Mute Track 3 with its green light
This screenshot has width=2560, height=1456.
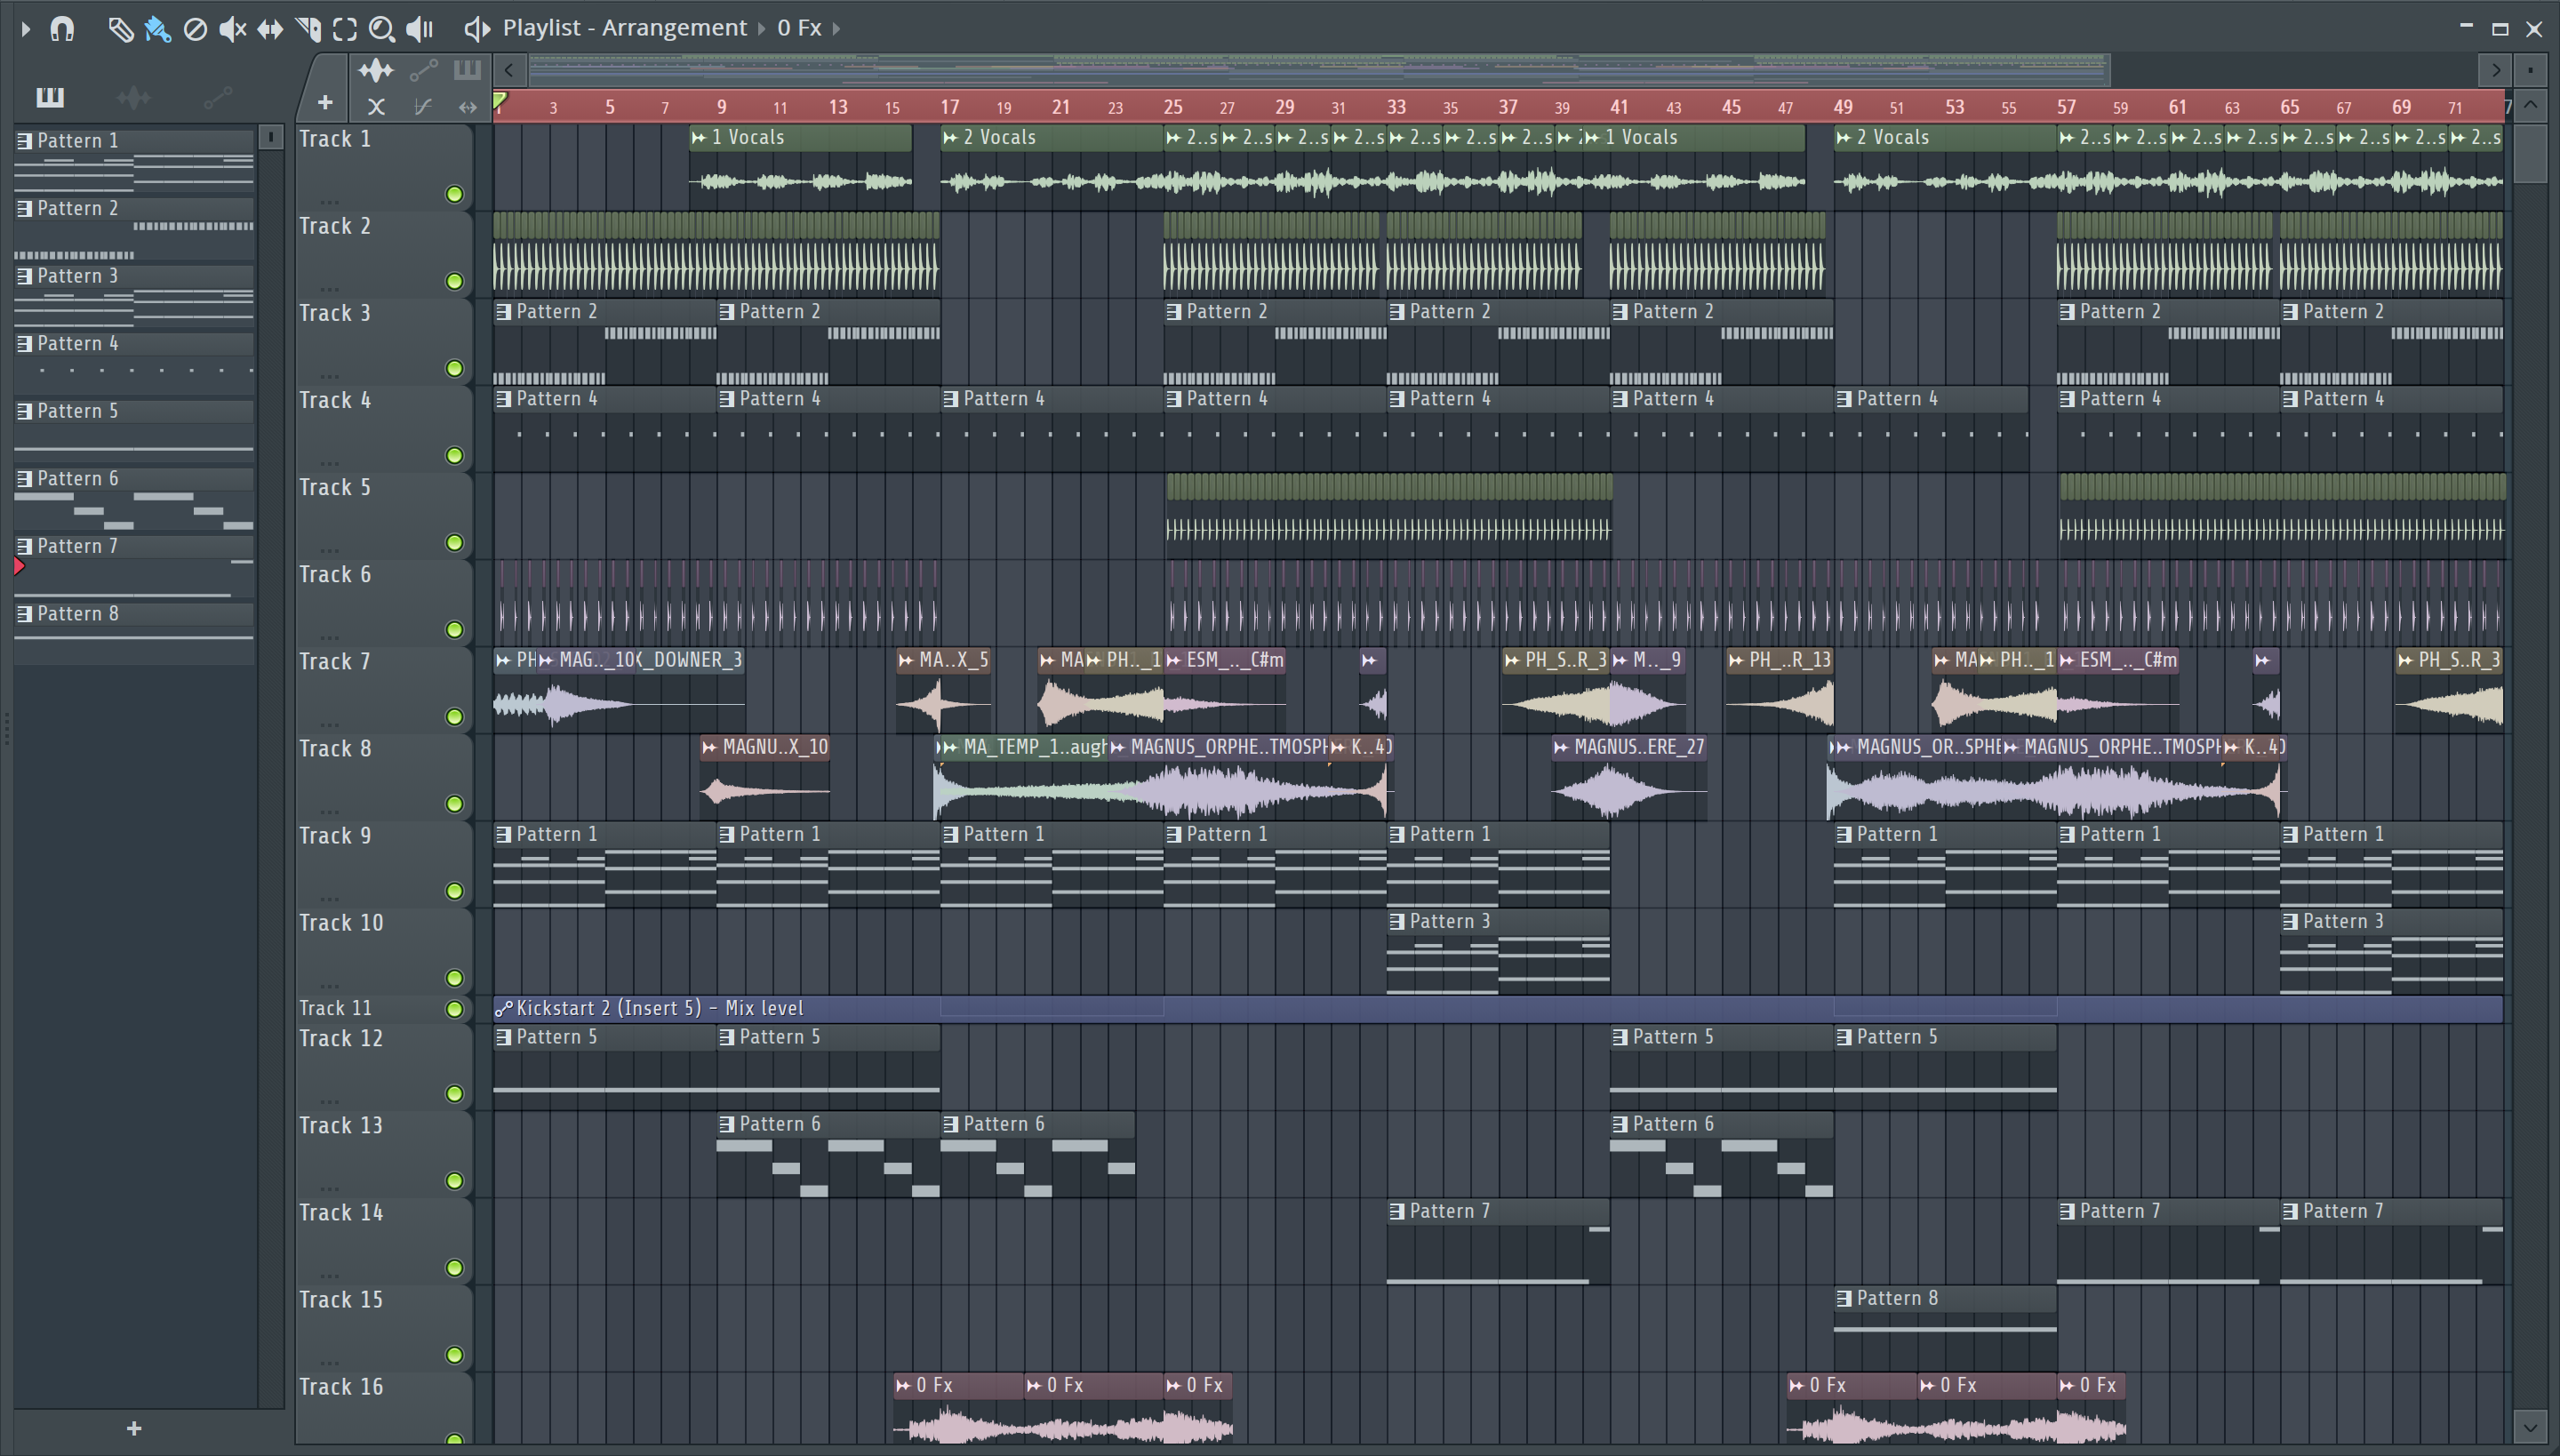[454, 368]
